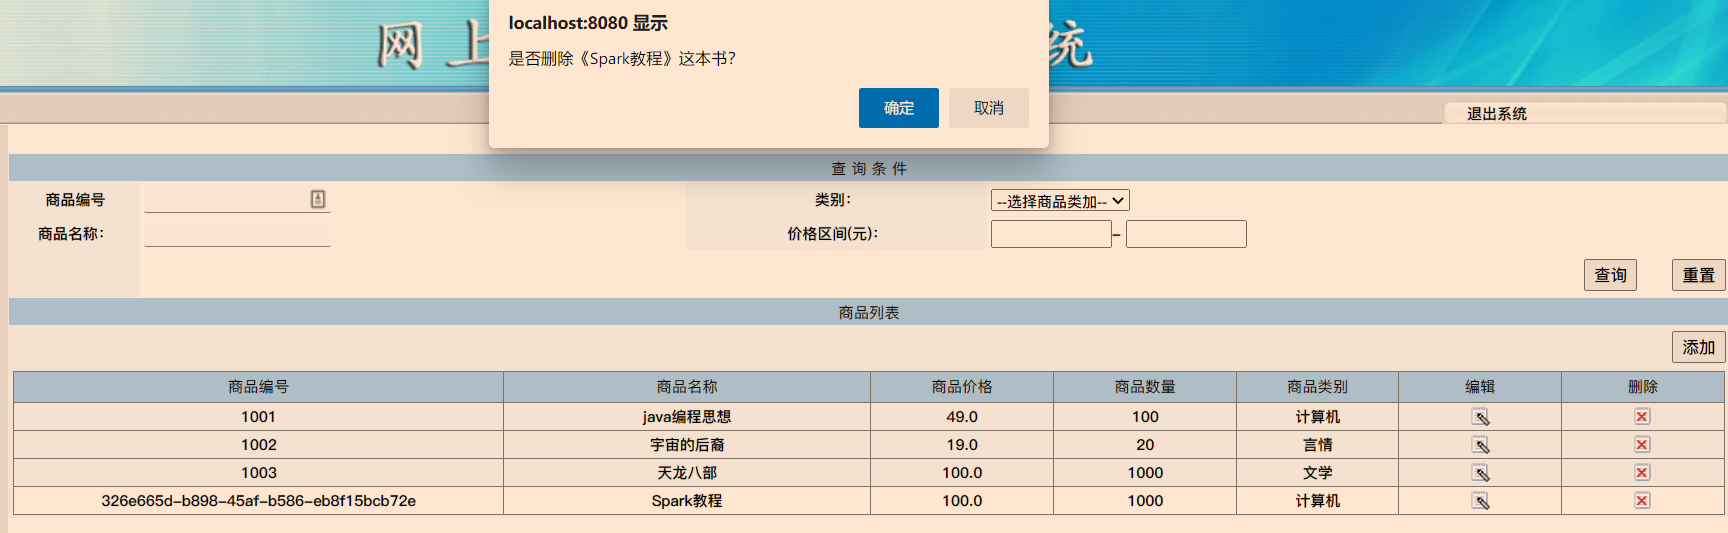Focus the 商品编号 input field
The width and height of the screenshot is (1728, 533).
click(237, 199)
